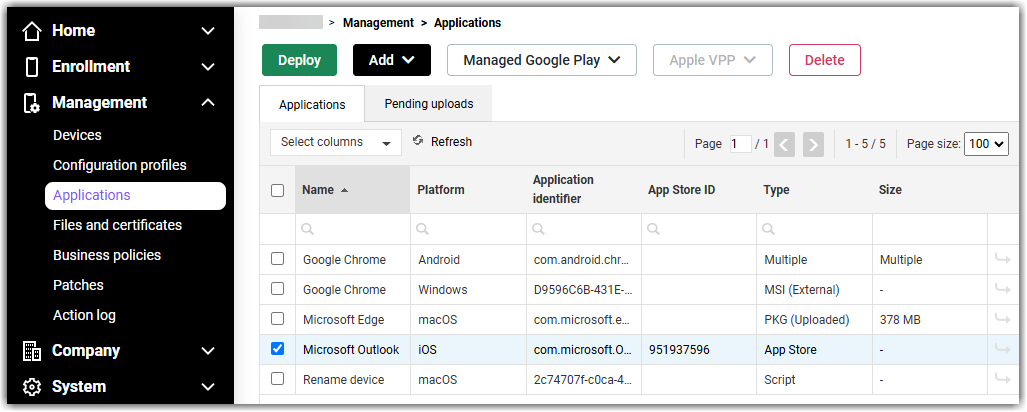Click Applications in the breadcrumb

point(468,23)
